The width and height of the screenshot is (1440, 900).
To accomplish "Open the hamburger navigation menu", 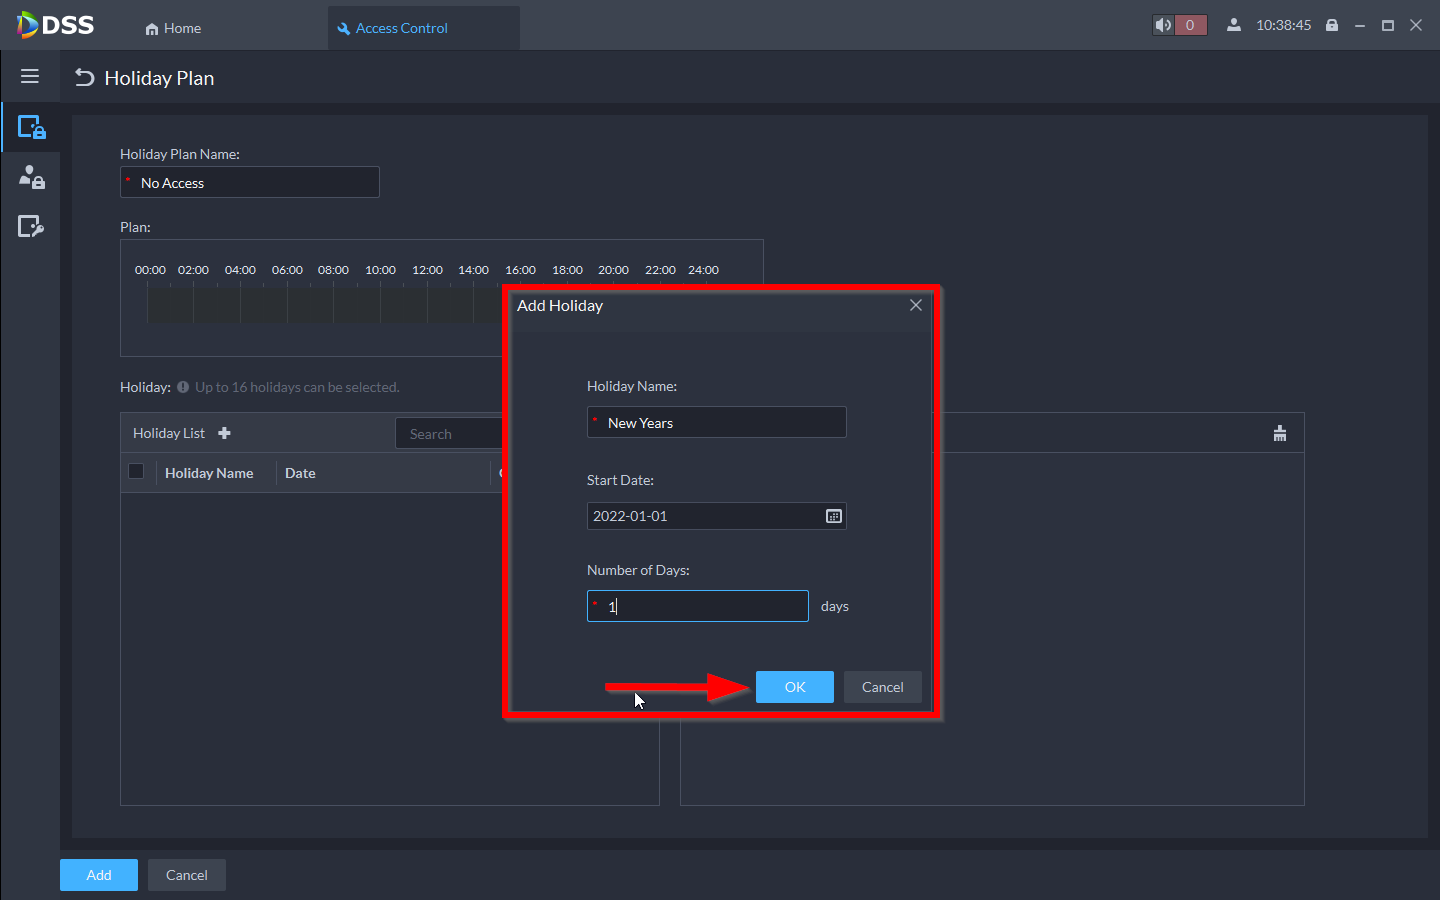I will (x=30, y=77).
